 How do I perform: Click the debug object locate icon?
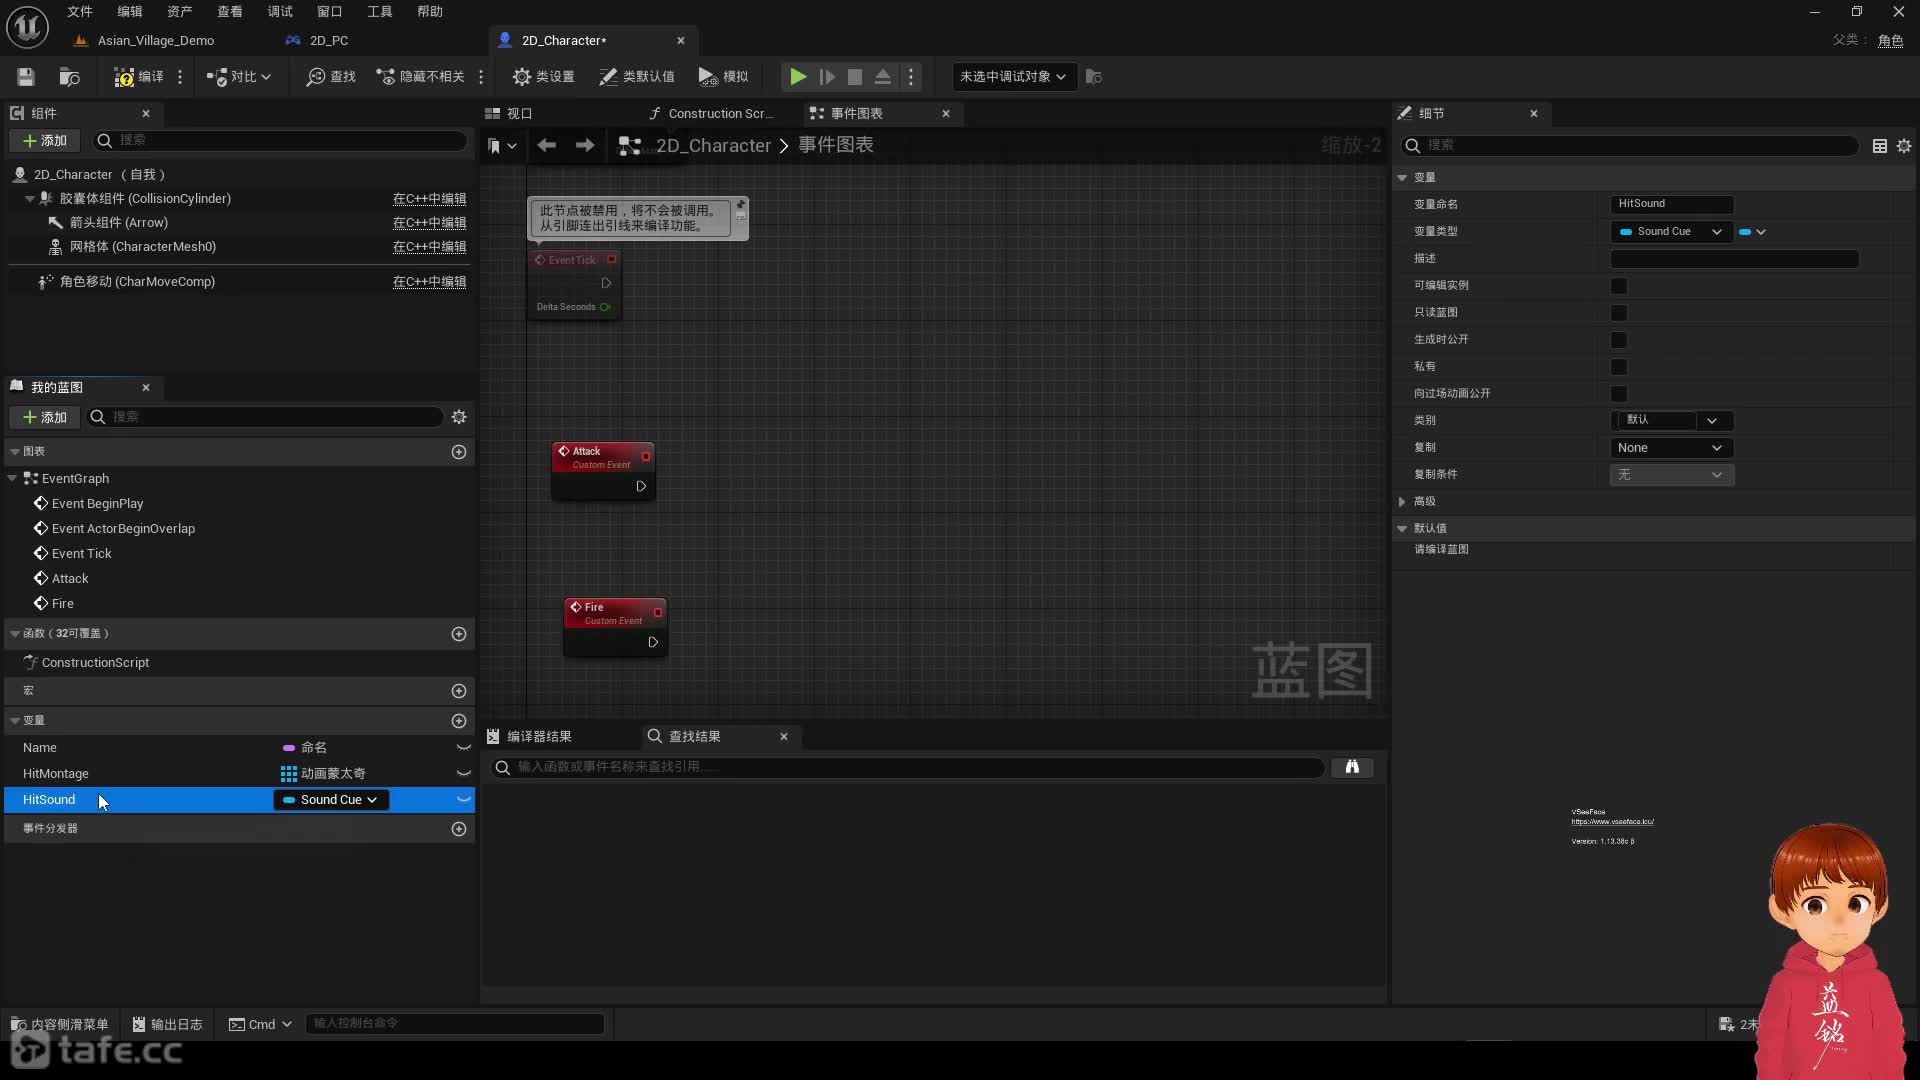point(1094,77)
